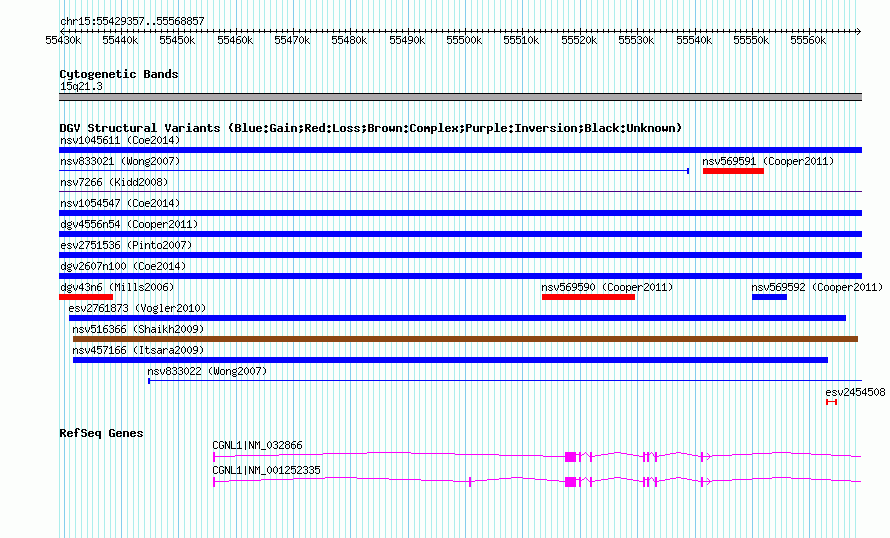
Task: Select the extra exon tick of CGNL1|NM_001252335
Action: click(470, 482)
